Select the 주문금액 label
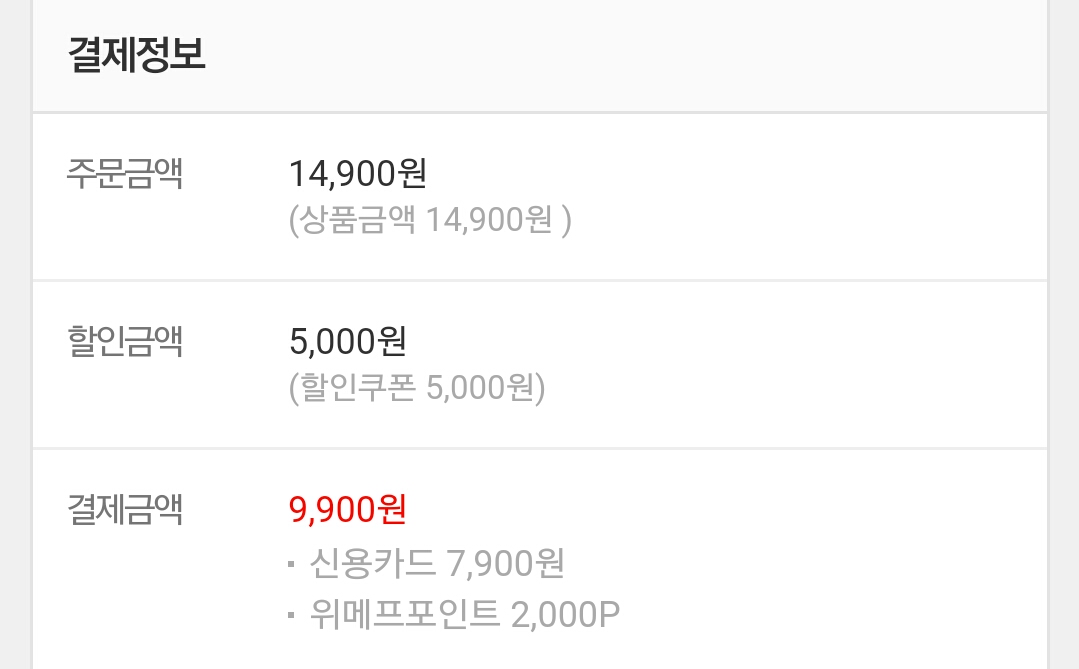This screenshot has height=669, width=1079. 125,174
